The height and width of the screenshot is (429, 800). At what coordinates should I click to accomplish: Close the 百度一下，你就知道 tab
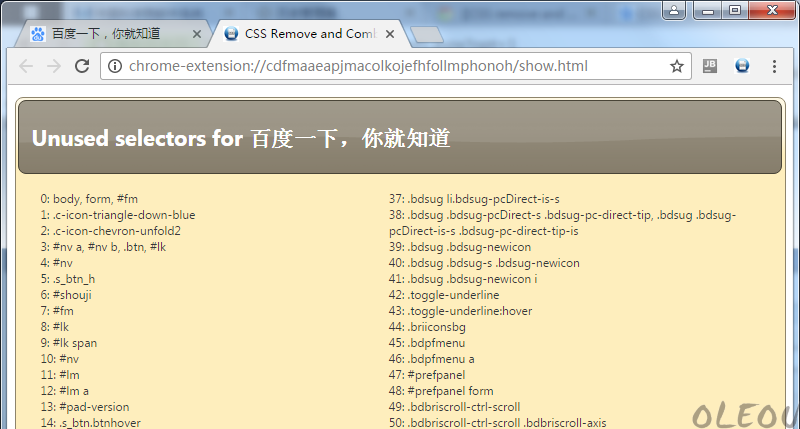click(196, 34)
